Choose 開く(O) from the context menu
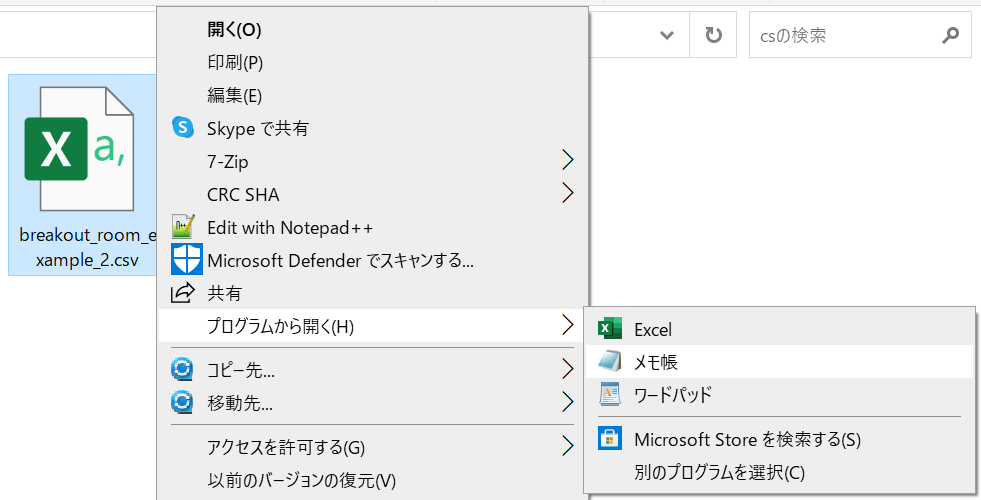 373,29
